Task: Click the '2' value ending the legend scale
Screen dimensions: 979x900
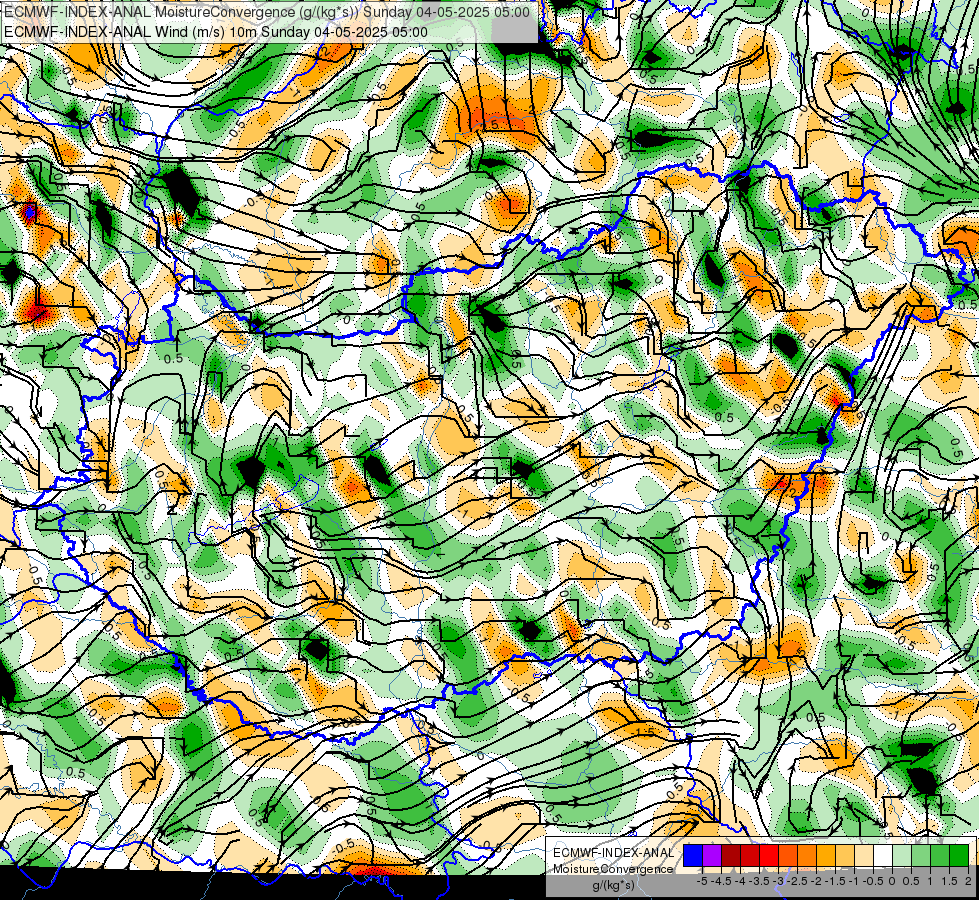Action: 968,881
